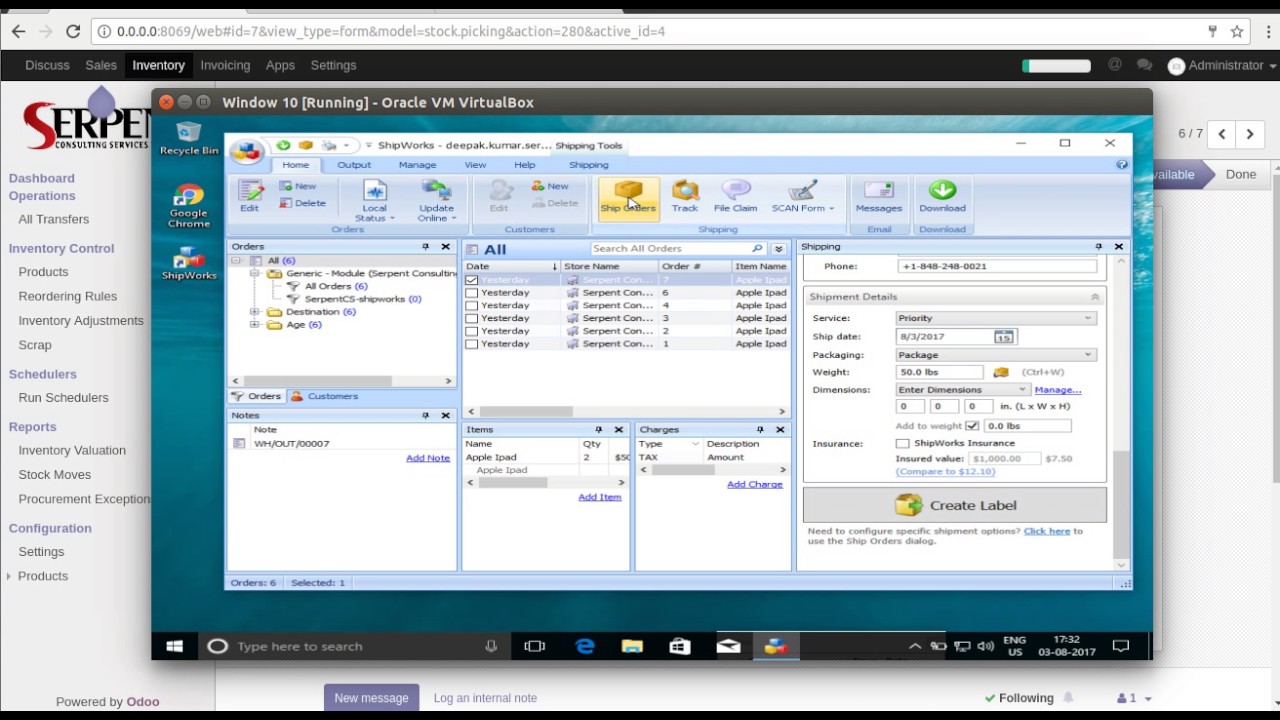
Task: Select the All Orders (6) filter
Action: click(x=335, y=286)
